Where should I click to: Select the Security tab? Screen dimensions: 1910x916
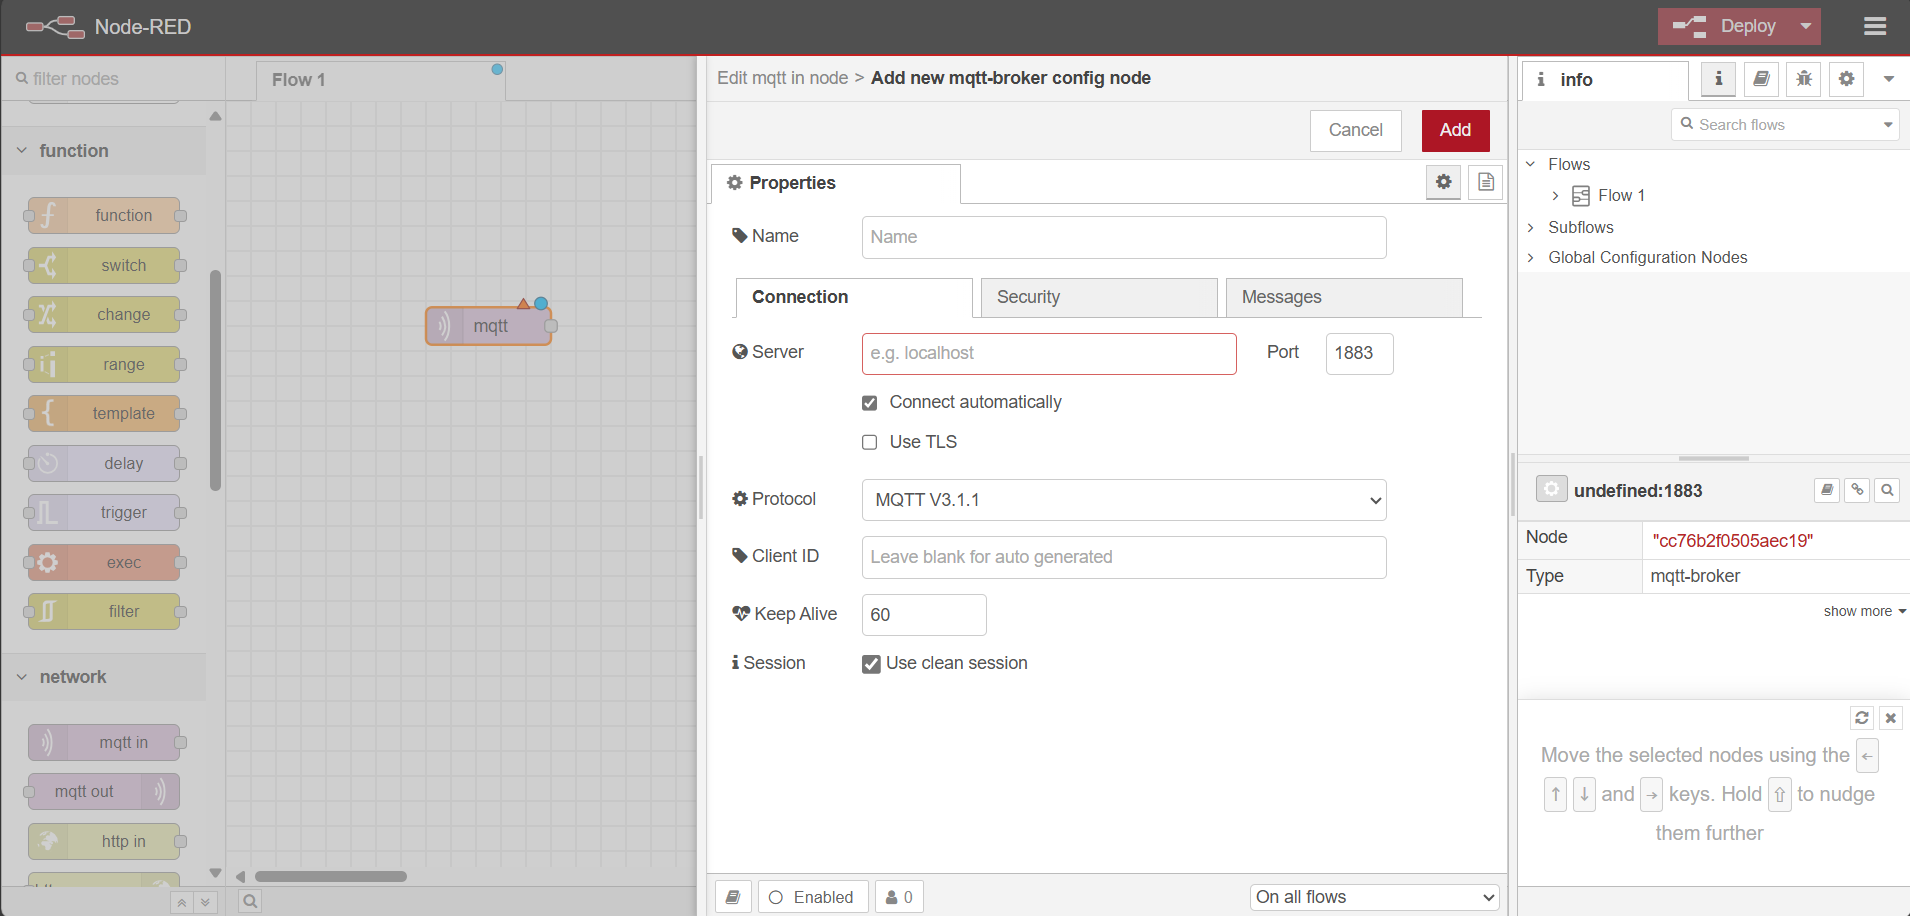(x=1099, y=297)
